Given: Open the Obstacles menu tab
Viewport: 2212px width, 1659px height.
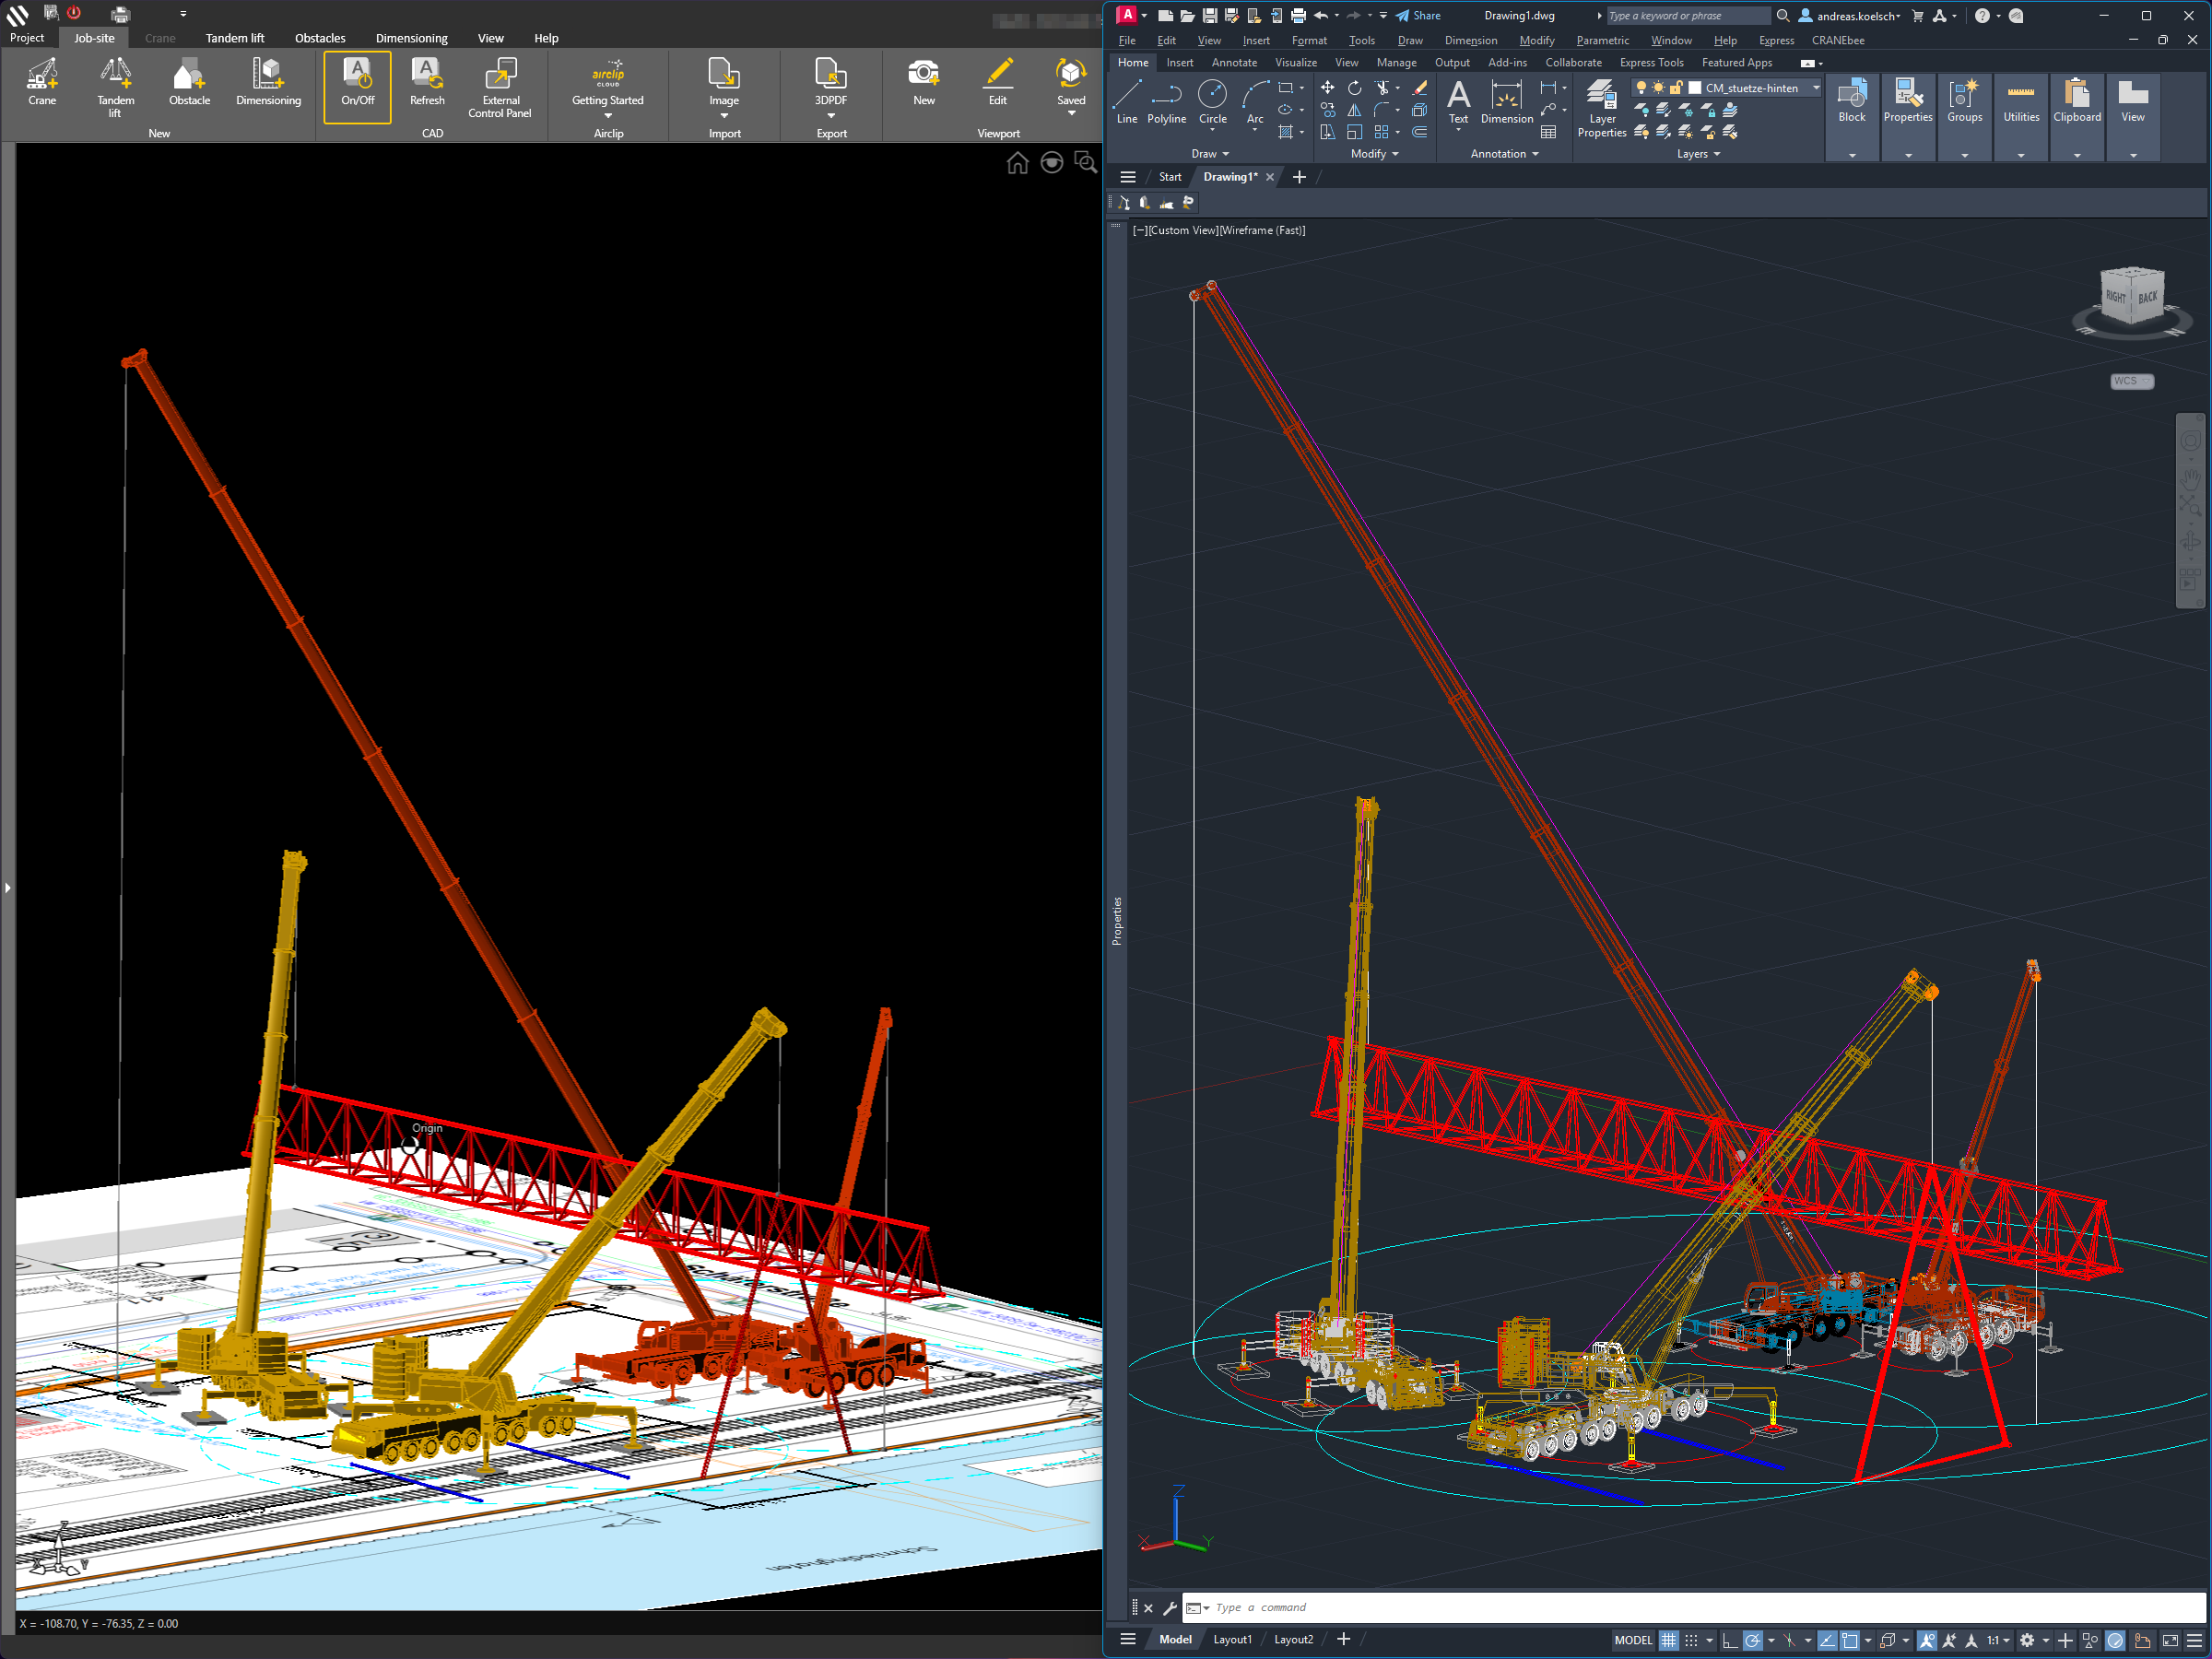Looking at the screenshot, I should [x=320, y=38].
